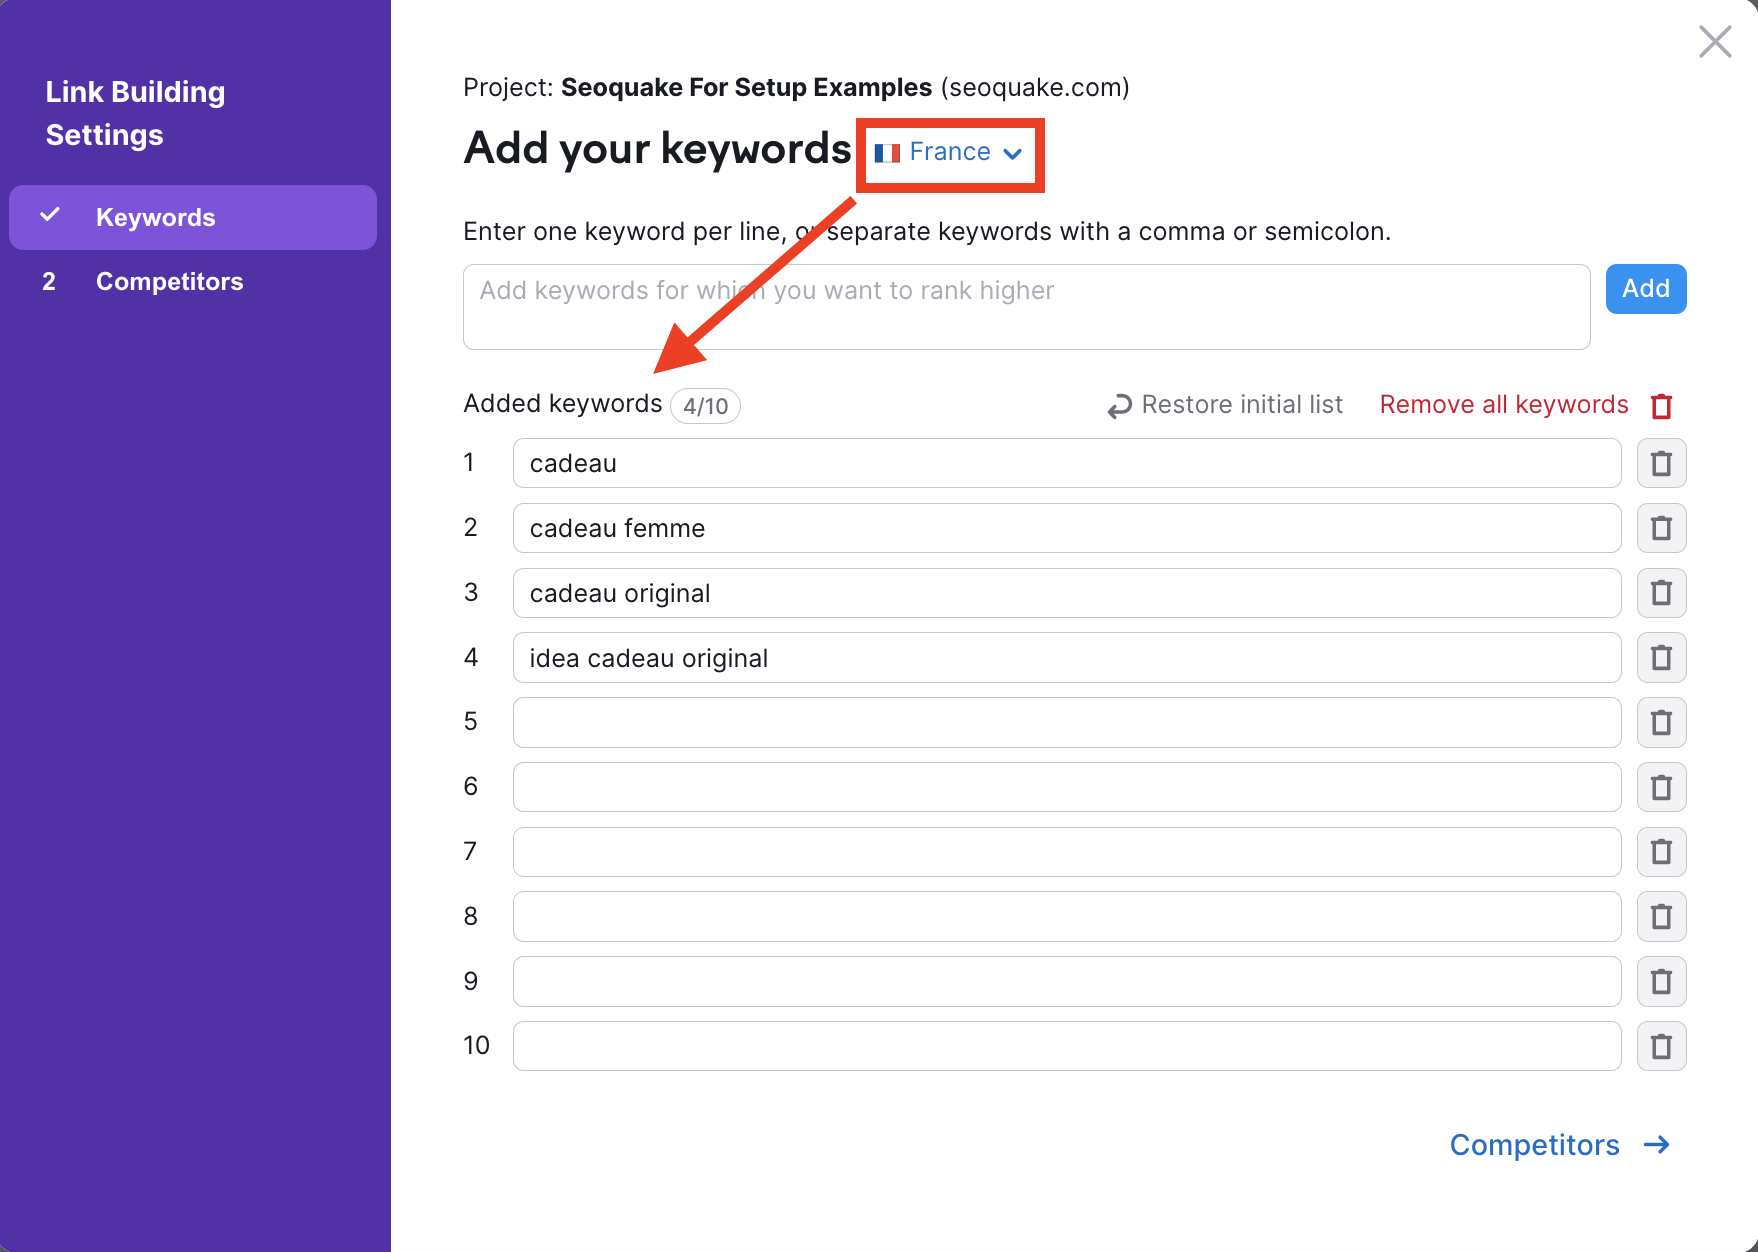Click the trash icon on row 7

coord(1661,852)
